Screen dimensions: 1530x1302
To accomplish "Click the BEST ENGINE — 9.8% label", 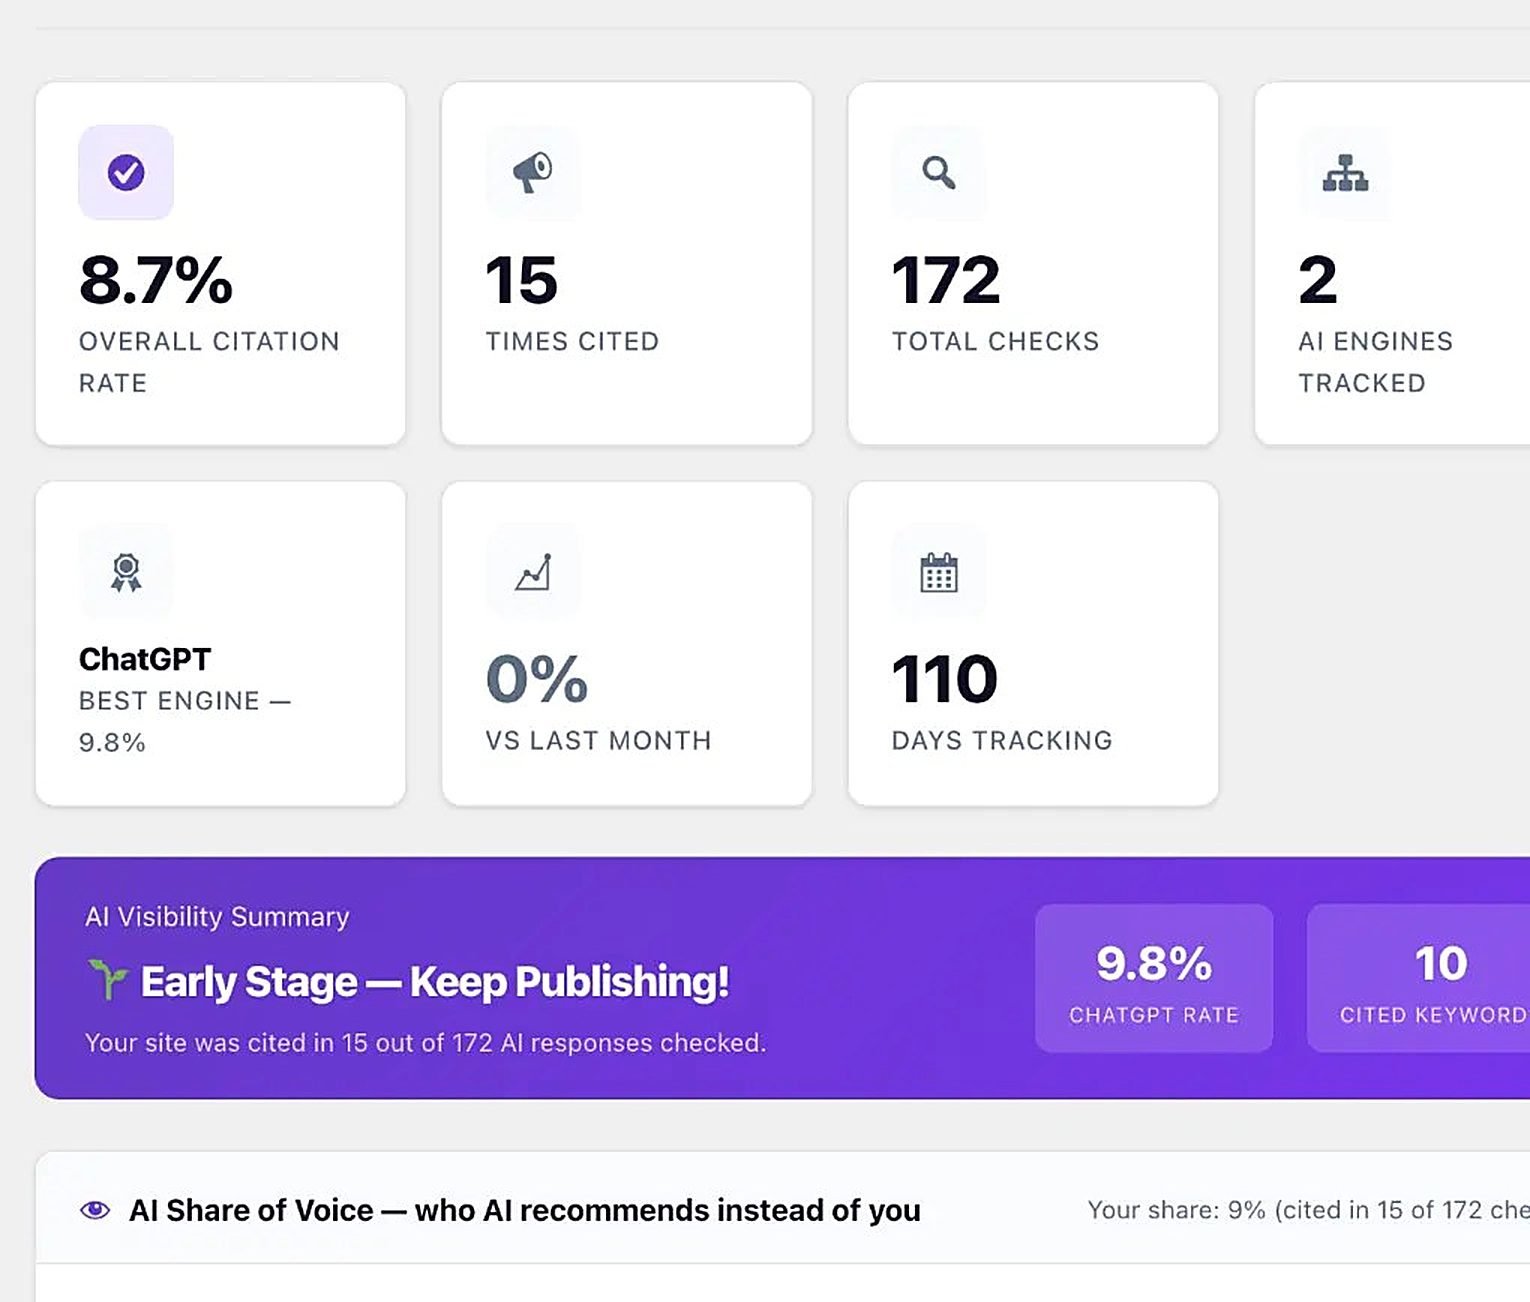I will tap(185, 721).
